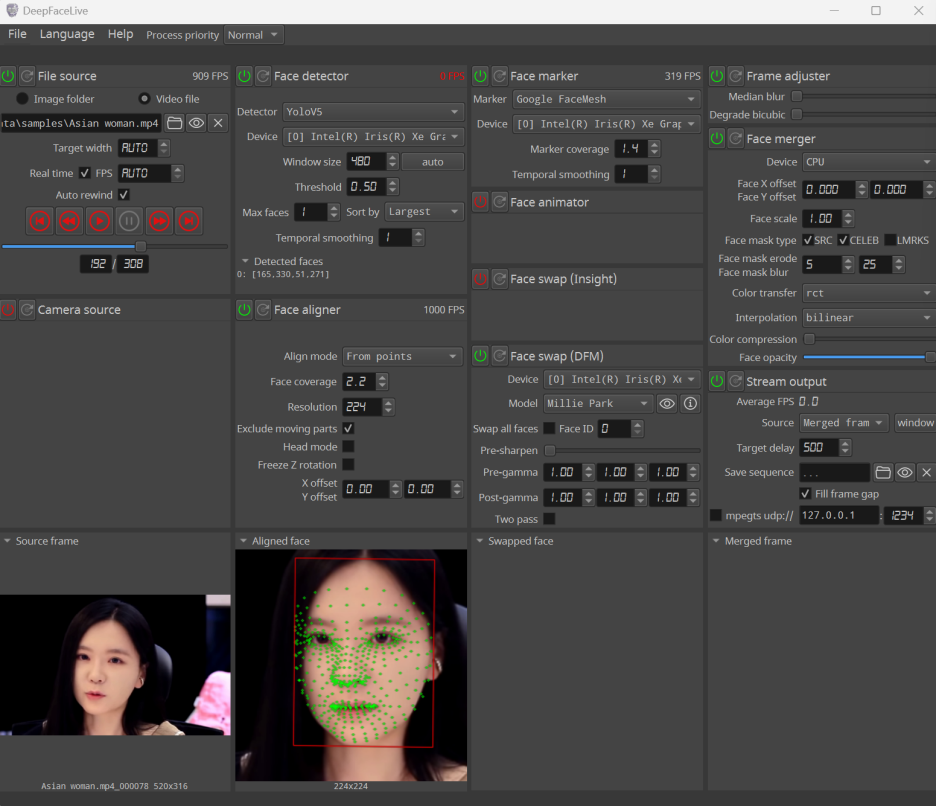Open Process priority dropdown
The height and width of the screenshot is (806, 936).
click(254, 35)
